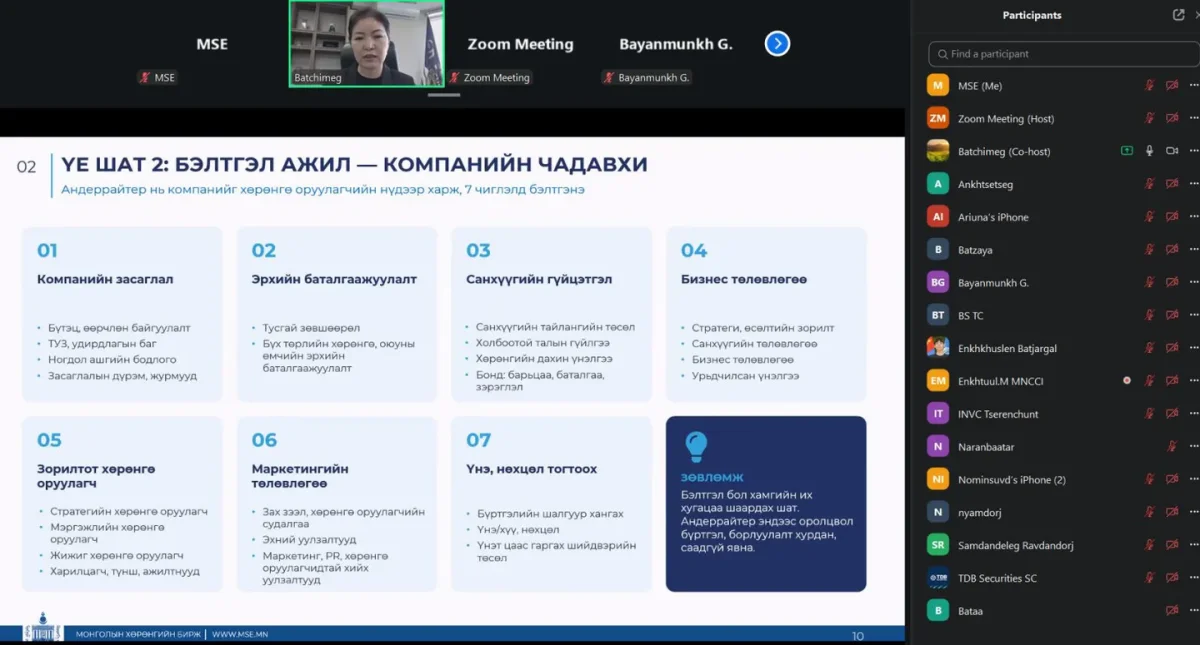Open more options for MSE (Me)

(1193, 86)
